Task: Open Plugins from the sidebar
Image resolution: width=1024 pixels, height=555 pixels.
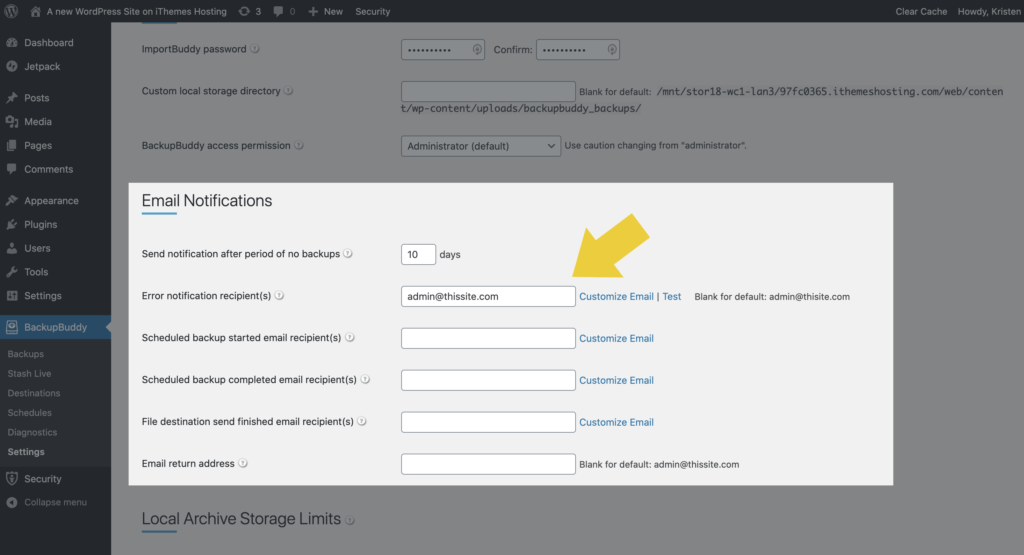Action: (x=40, y=224)
